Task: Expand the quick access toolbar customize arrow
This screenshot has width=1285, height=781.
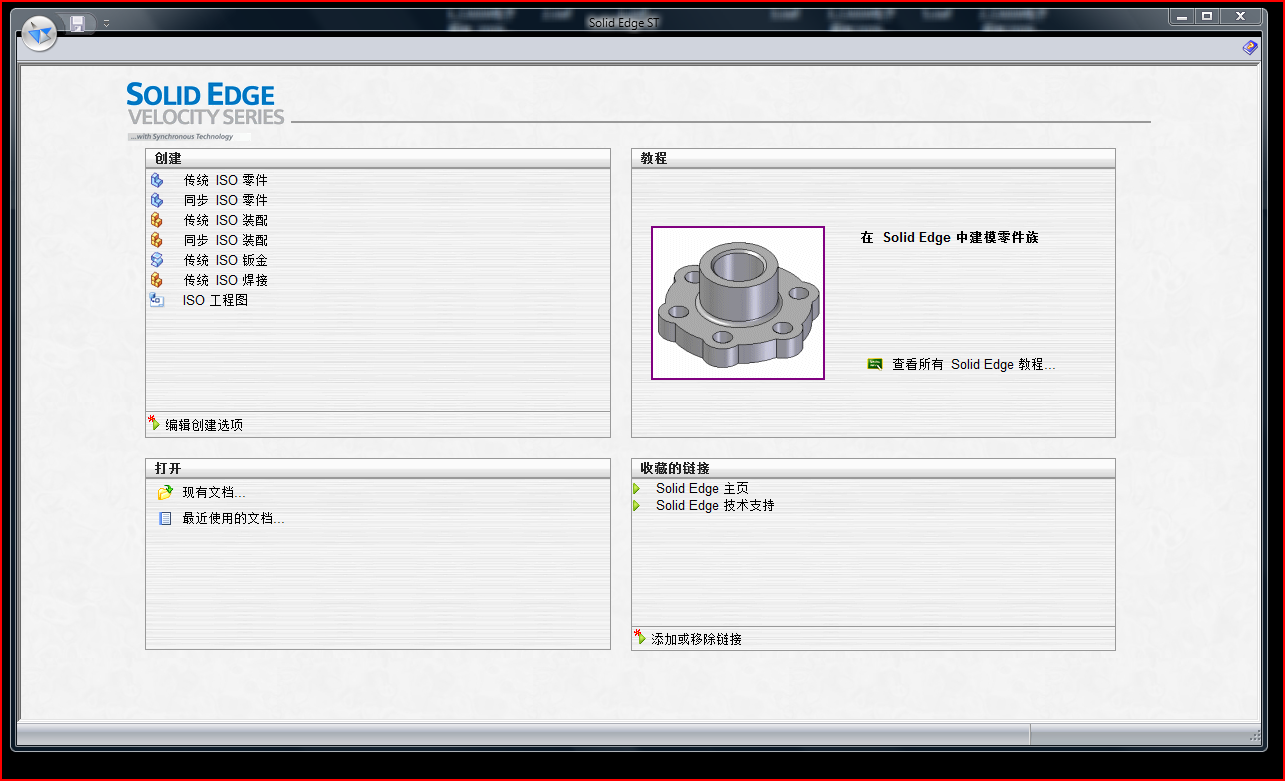Action: [x=106, y=23]
